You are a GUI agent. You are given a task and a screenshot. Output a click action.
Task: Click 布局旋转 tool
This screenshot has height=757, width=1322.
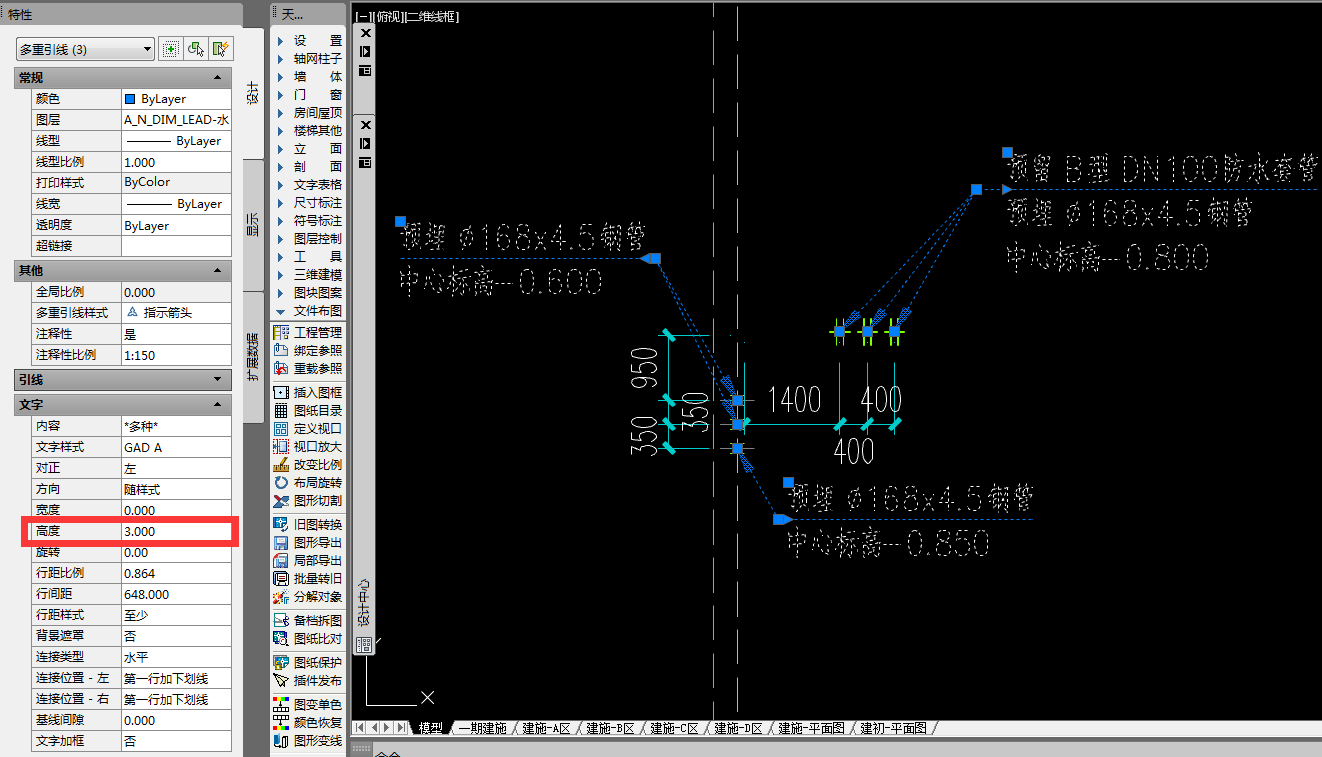[308, 482]
